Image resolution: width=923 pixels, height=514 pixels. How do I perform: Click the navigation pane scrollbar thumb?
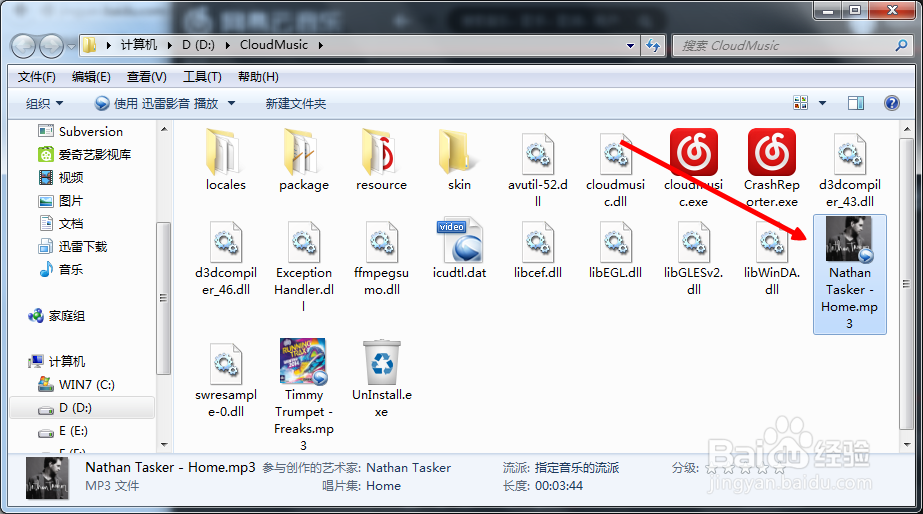point(163,298)
